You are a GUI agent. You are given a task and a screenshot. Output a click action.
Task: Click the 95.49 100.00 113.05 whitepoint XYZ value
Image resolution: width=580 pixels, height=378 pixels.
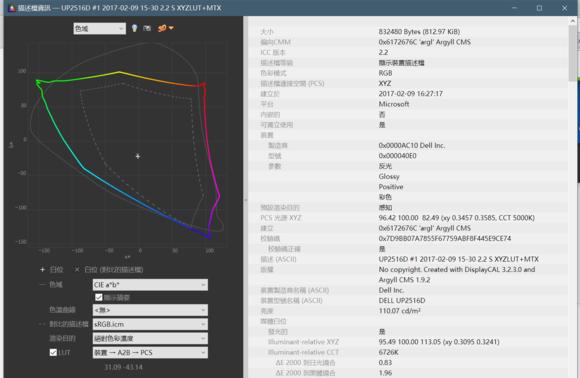(x=439, y=342)
